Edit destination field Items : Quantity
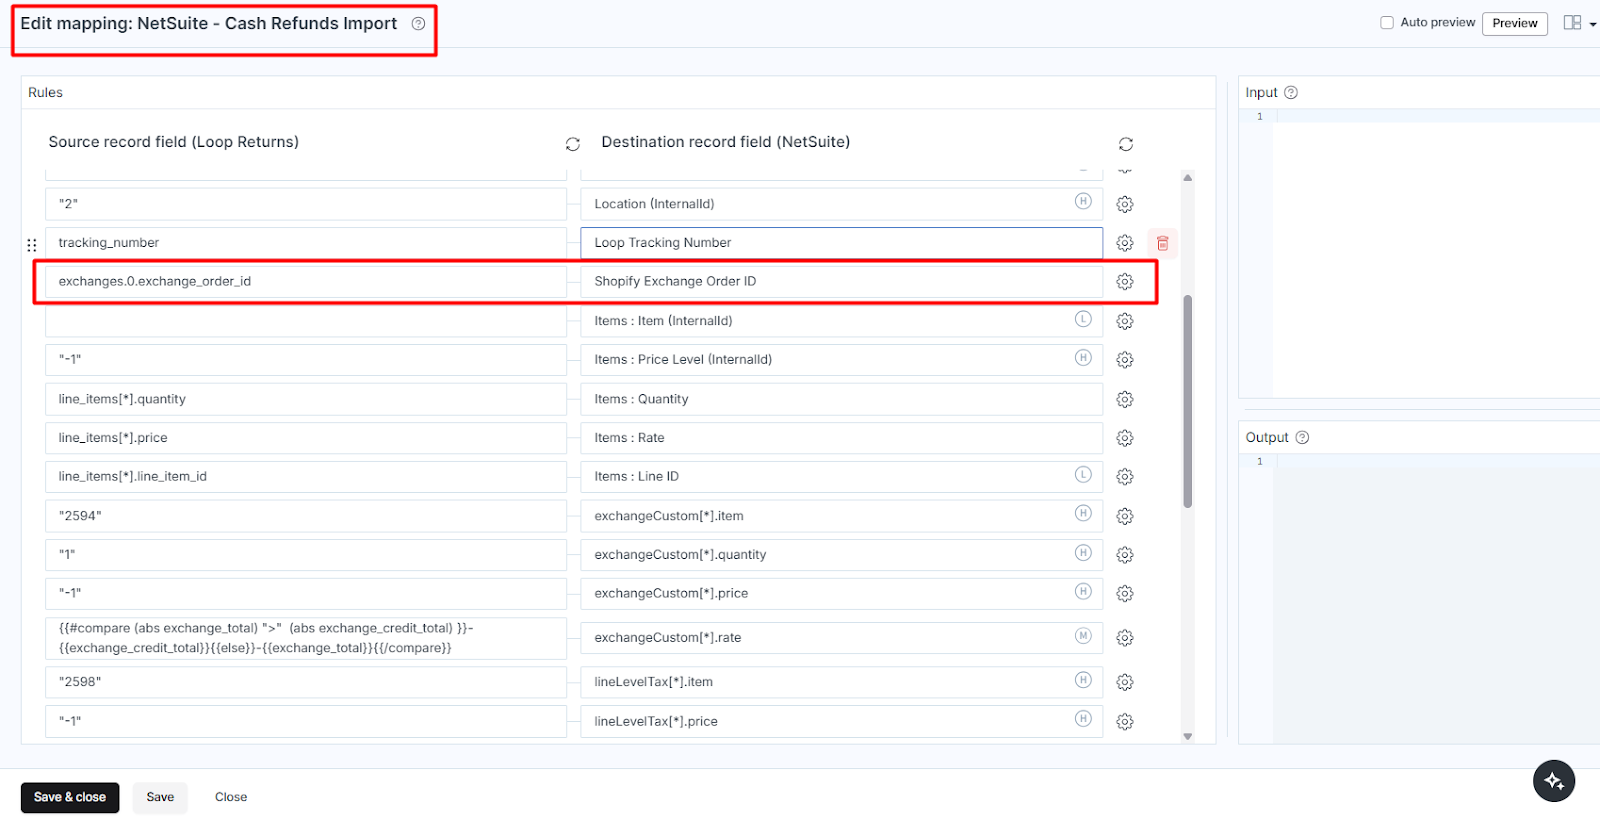 click(841, 399)
